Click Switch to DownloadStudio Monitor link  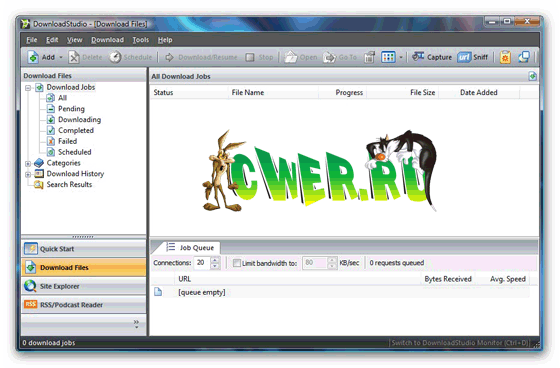point(460,343)
